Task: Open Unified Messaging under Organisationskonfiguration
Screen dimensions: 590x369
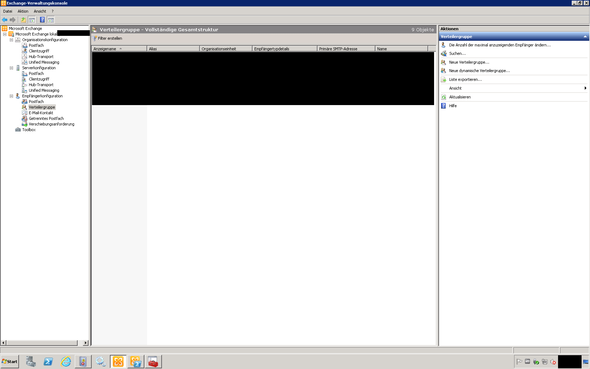Action: pos(44,62)
